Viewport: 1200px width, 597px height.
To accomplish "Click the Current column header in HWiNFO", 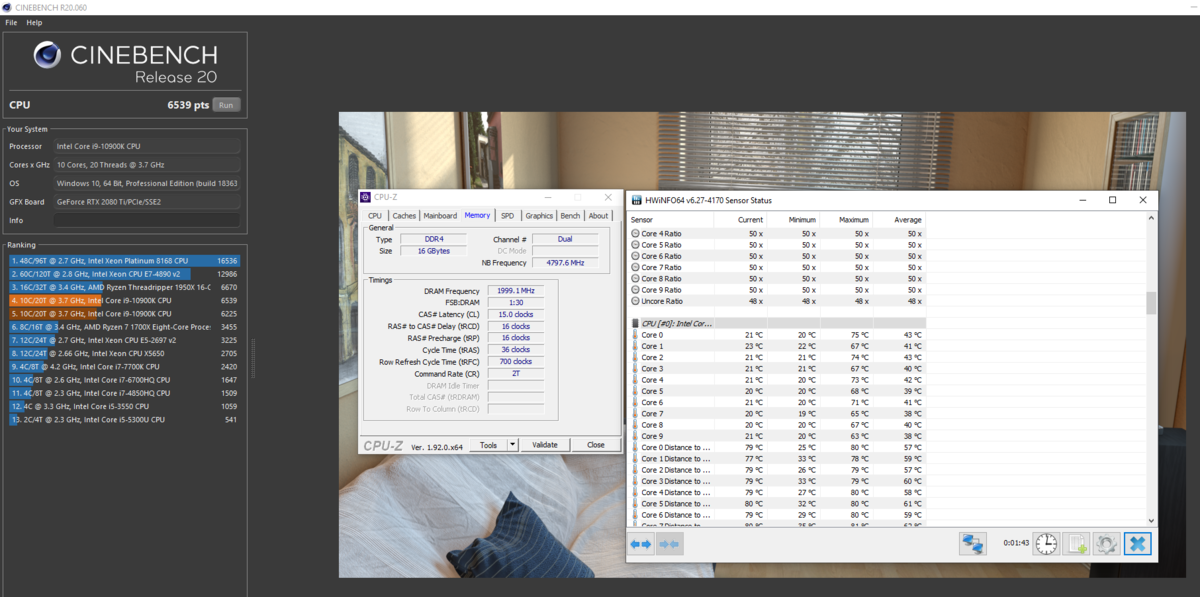I will (x=740, y=220).
